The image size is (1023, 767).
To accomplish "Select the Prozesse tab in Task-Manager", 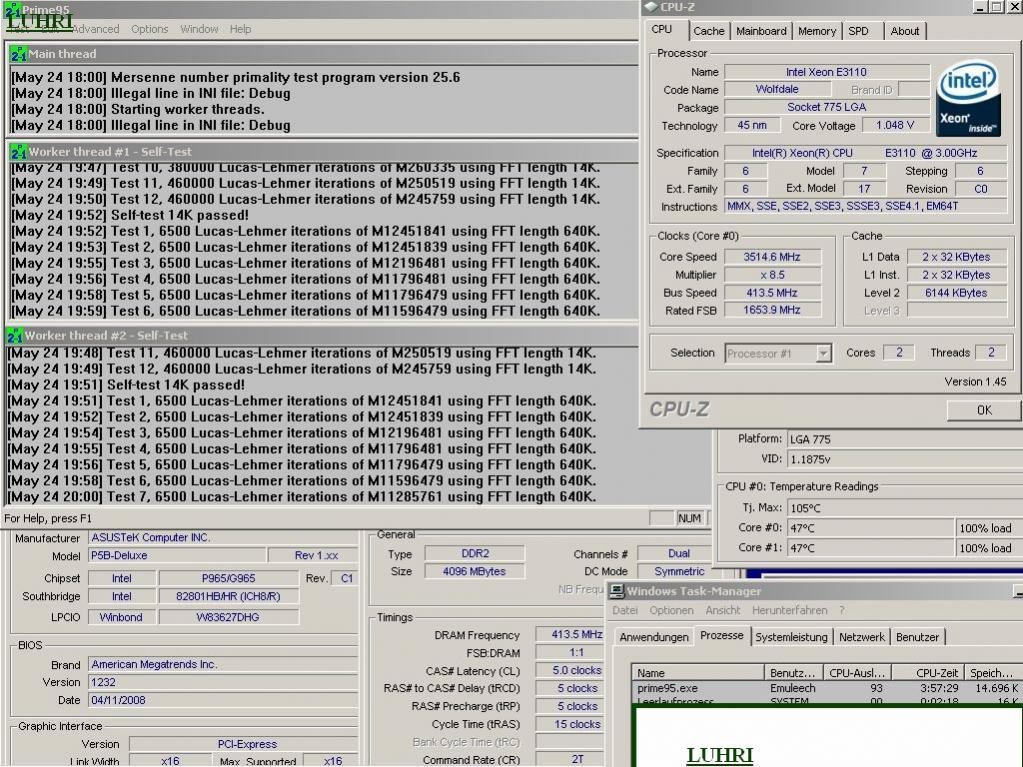I will [722, 635].
